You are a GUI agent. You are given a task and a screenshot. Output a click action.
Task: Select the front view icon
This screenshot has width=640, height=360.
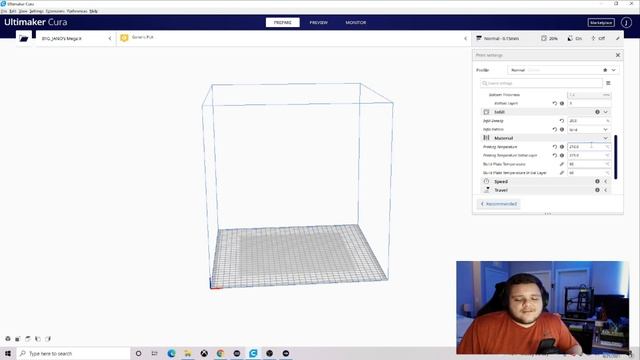(x=18, y=339)
